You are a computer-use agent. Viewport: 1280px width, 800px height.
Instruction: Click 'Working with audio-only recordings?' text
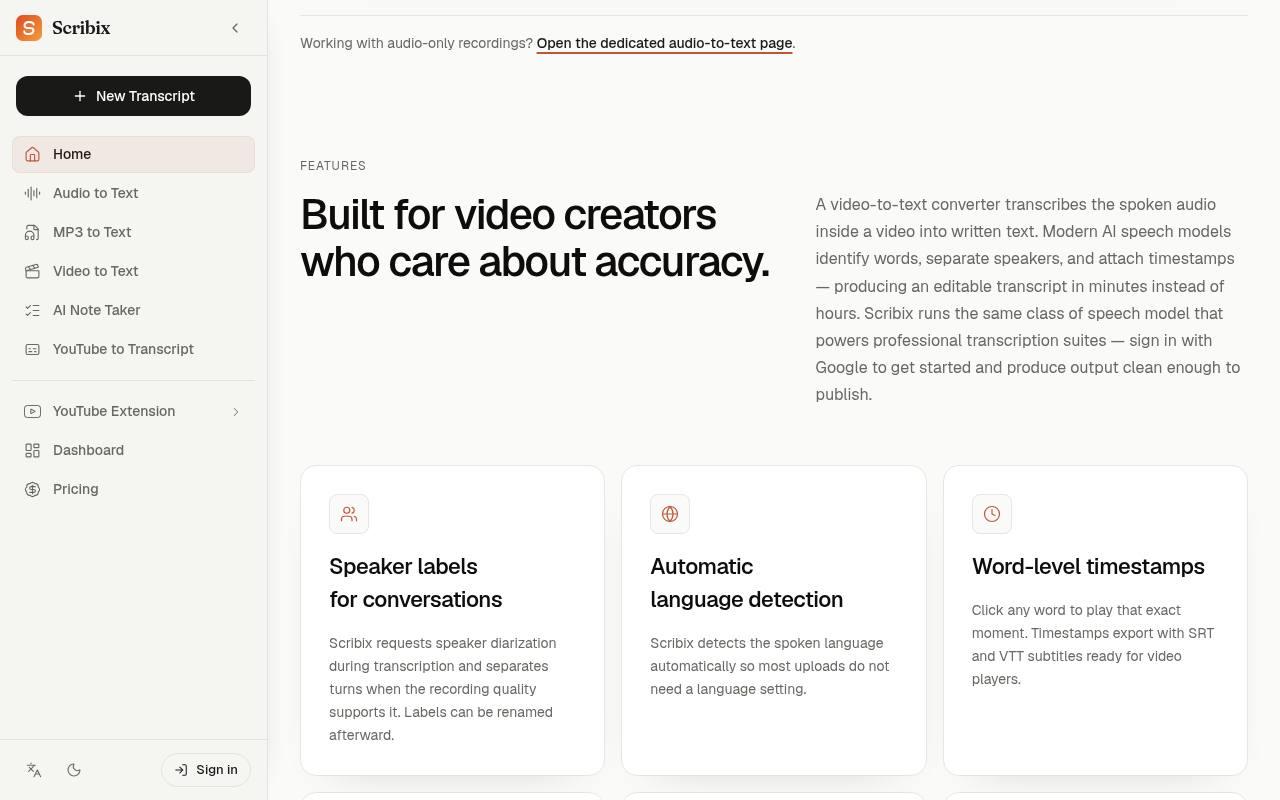click(x=416, y=43)
